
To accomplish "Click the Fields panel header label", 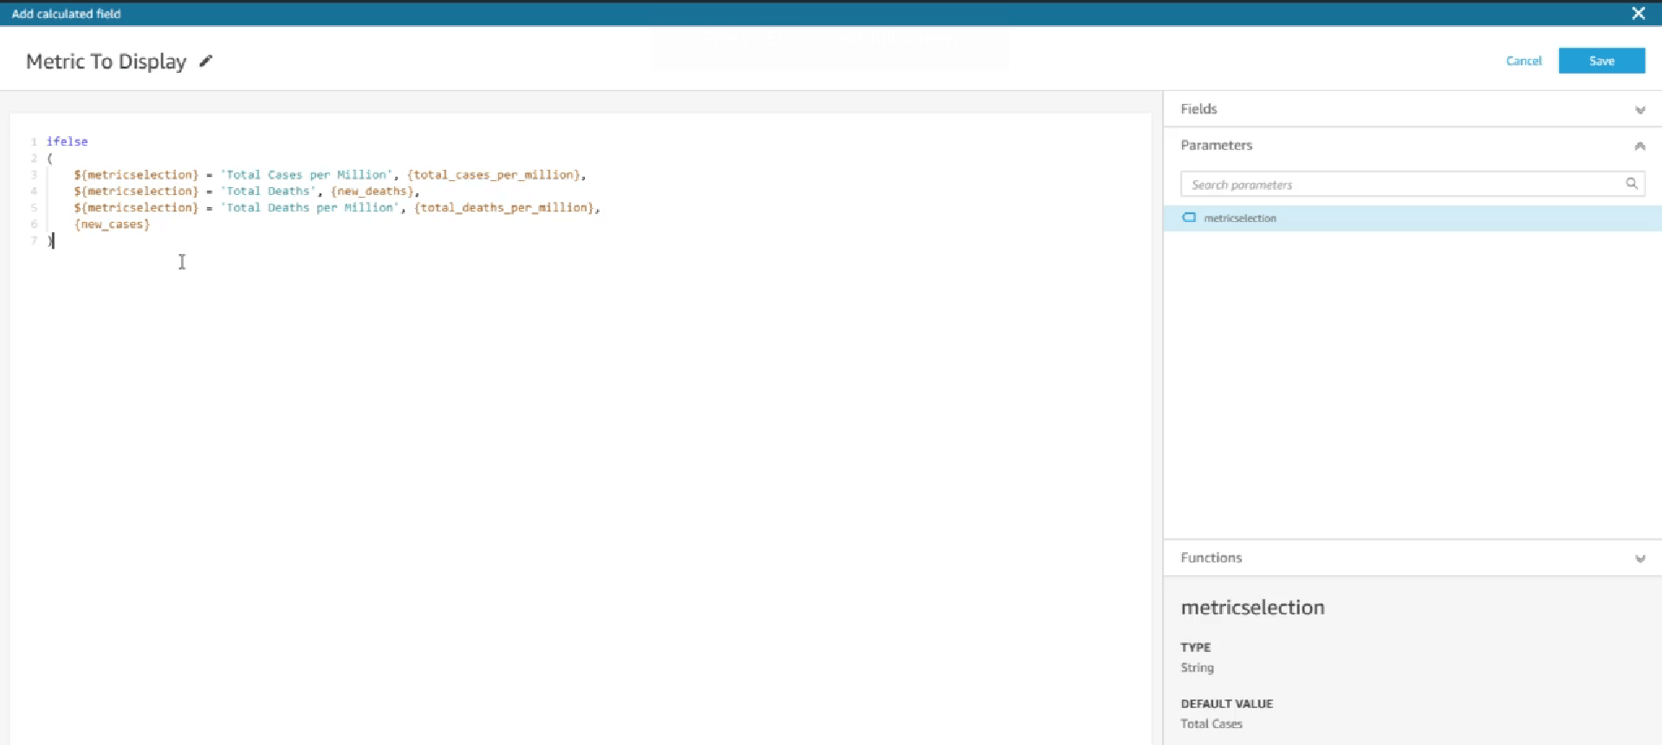I will tap(1198, 109).
